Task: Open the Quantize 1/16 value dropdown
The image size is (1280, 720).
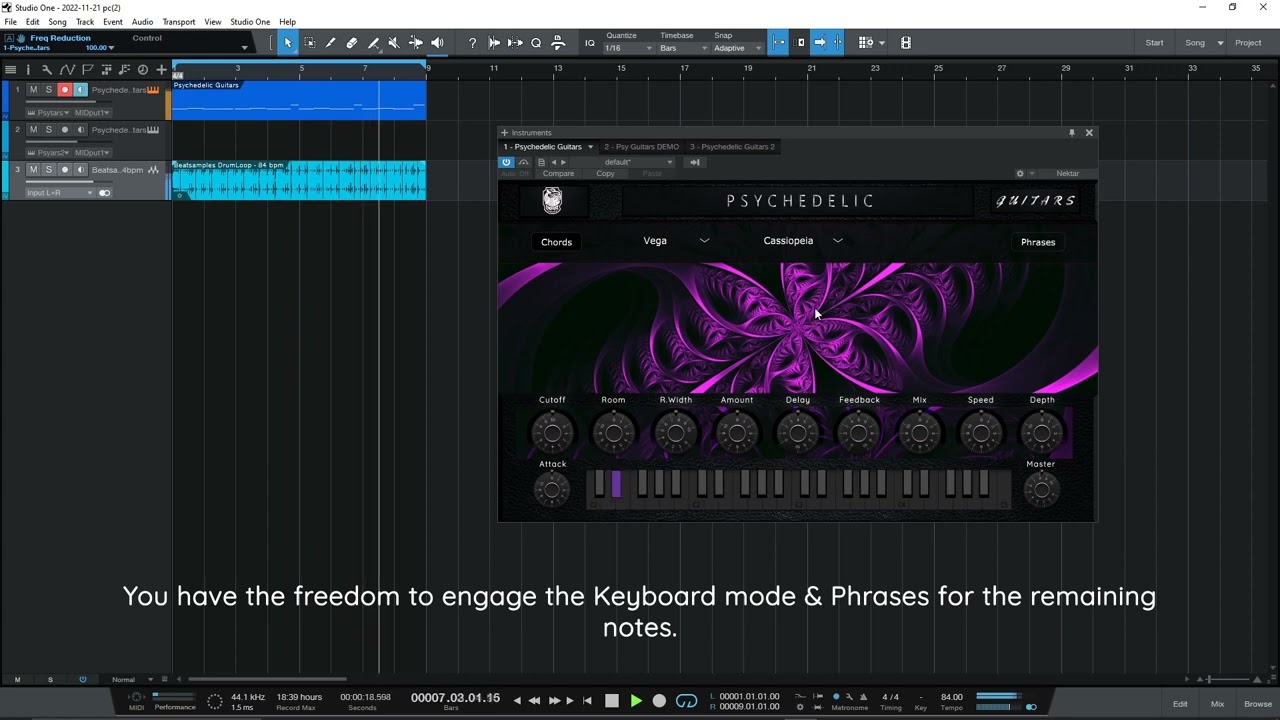Action: 629,48
